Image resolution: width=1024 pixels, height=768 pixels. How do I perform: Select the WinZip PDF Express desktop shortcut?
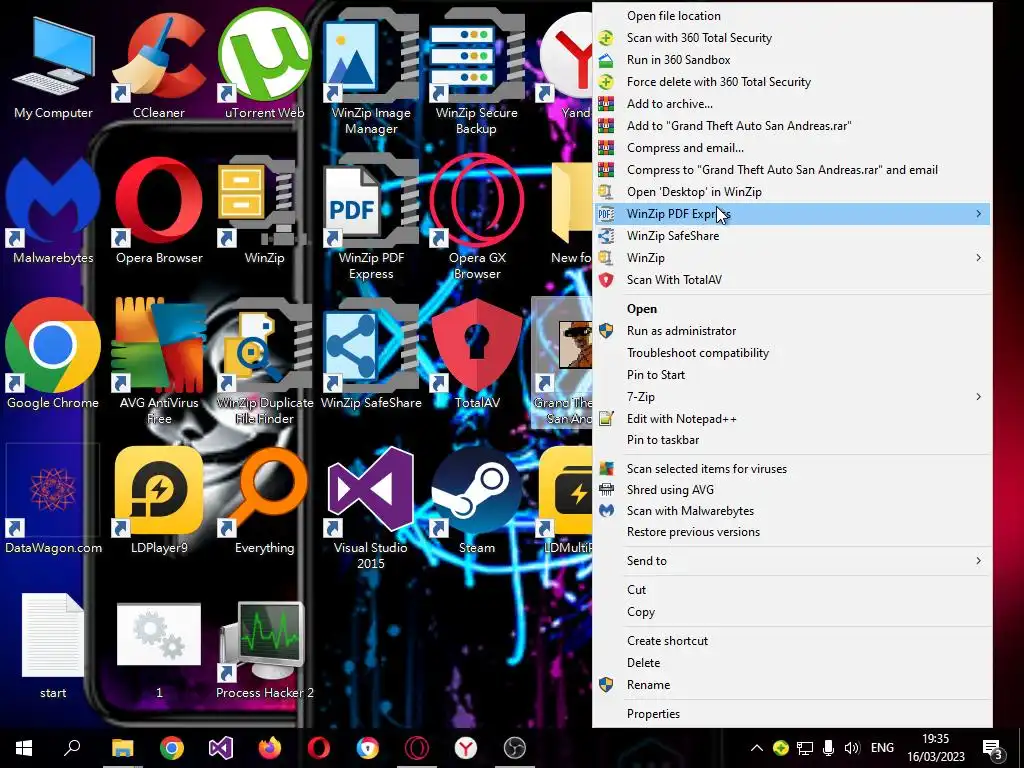coord(370,217)
